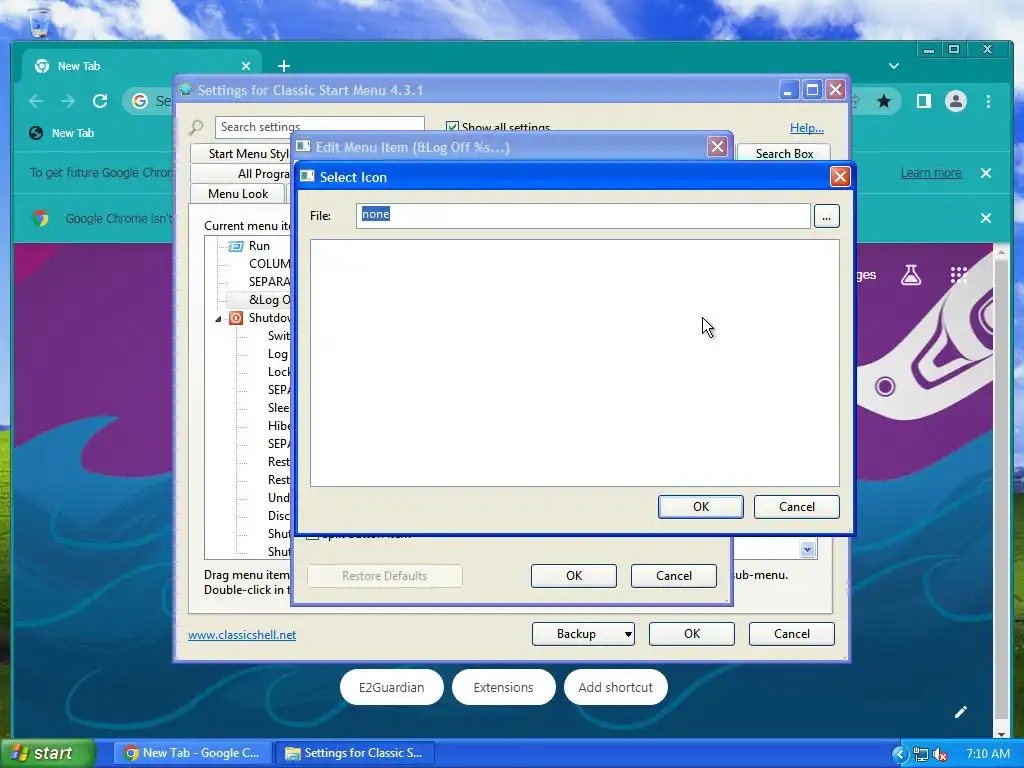Dismiss the default browser infobar
This screenshot has height=768, width=1024.
[x=986, y=218]
